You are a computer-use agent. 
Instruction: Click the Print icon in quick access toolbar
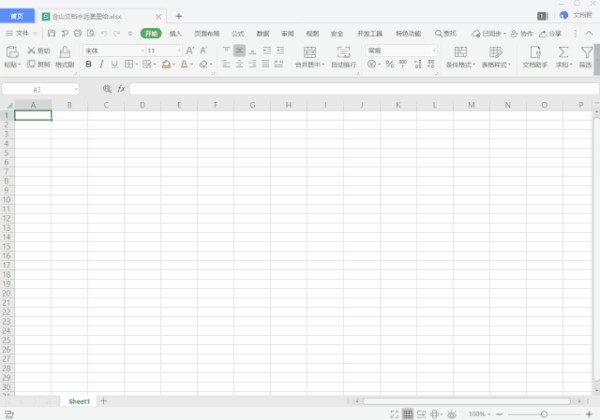78,33
